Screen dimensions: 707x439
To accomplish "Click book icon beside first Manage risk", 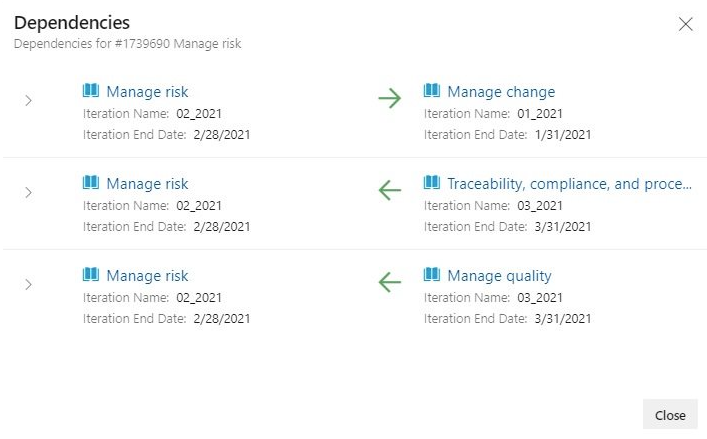I will (x=91, y=90).
